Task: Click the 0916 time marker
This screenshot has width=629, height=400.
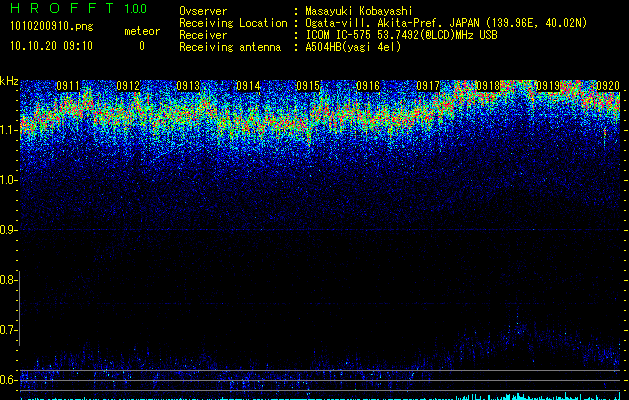Action: [x=368, y=86]
